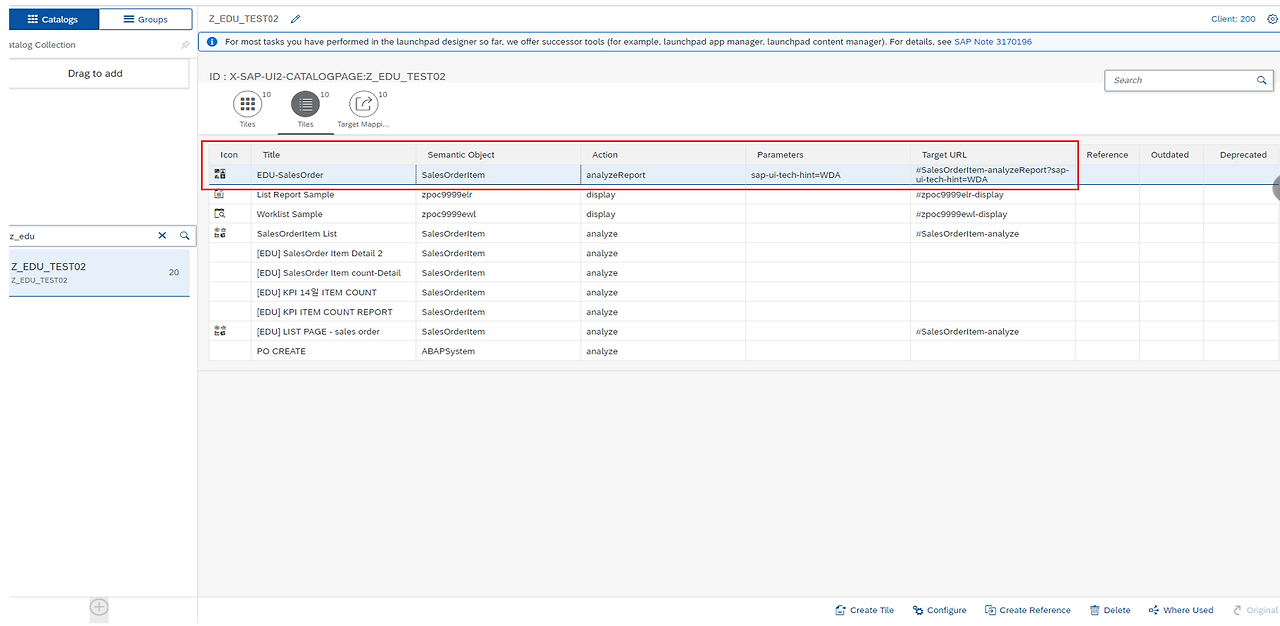Switch to the Tiles list view icon

pos(305,104)
